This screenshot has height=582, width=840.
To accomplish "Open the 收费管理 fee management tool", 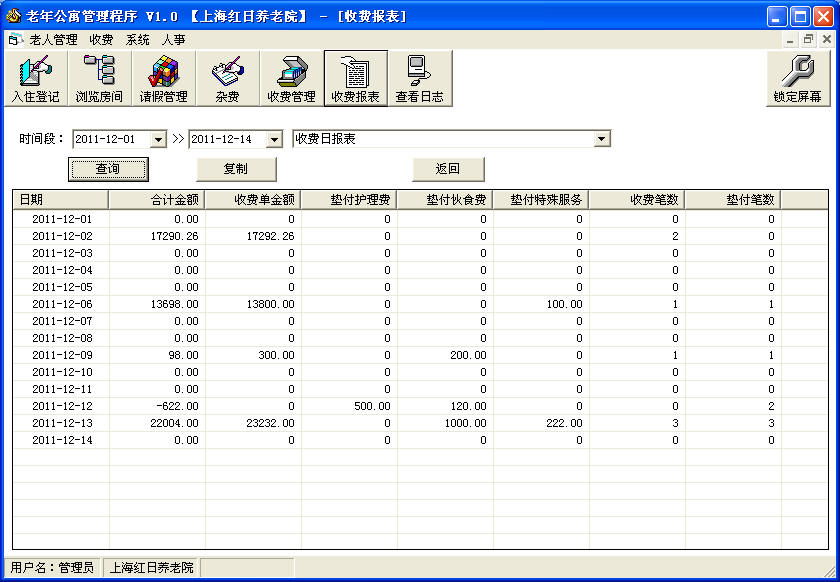I will [x=291, y=78].
